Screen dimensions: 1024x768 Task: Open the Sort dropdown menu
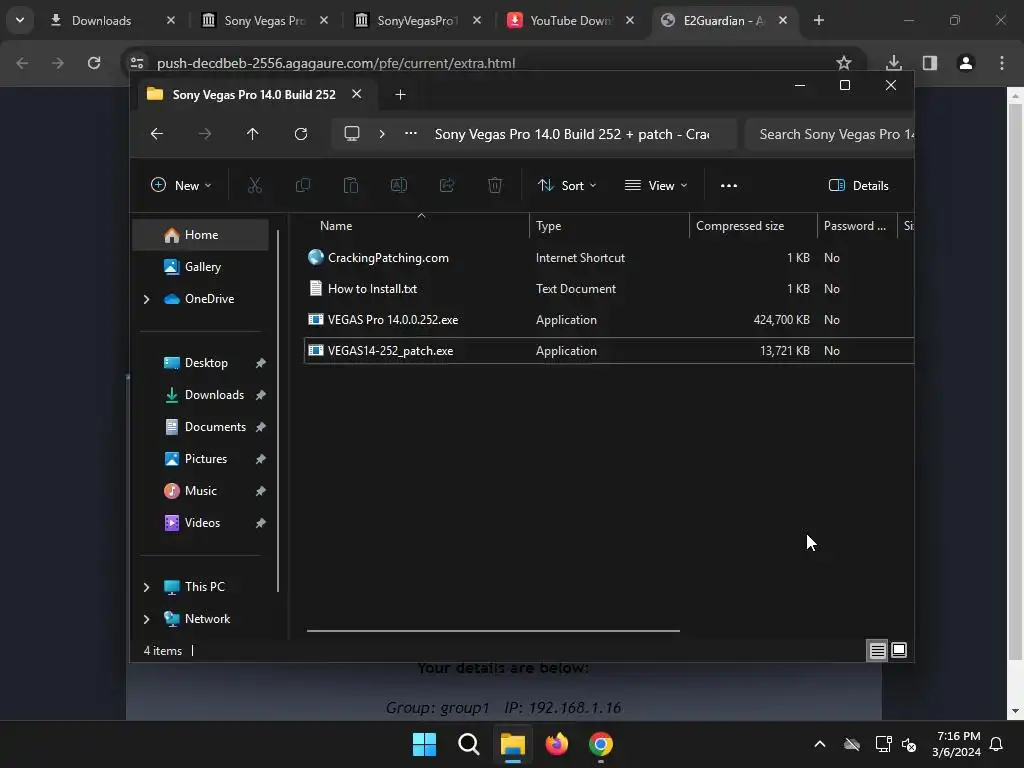[567, 185]
